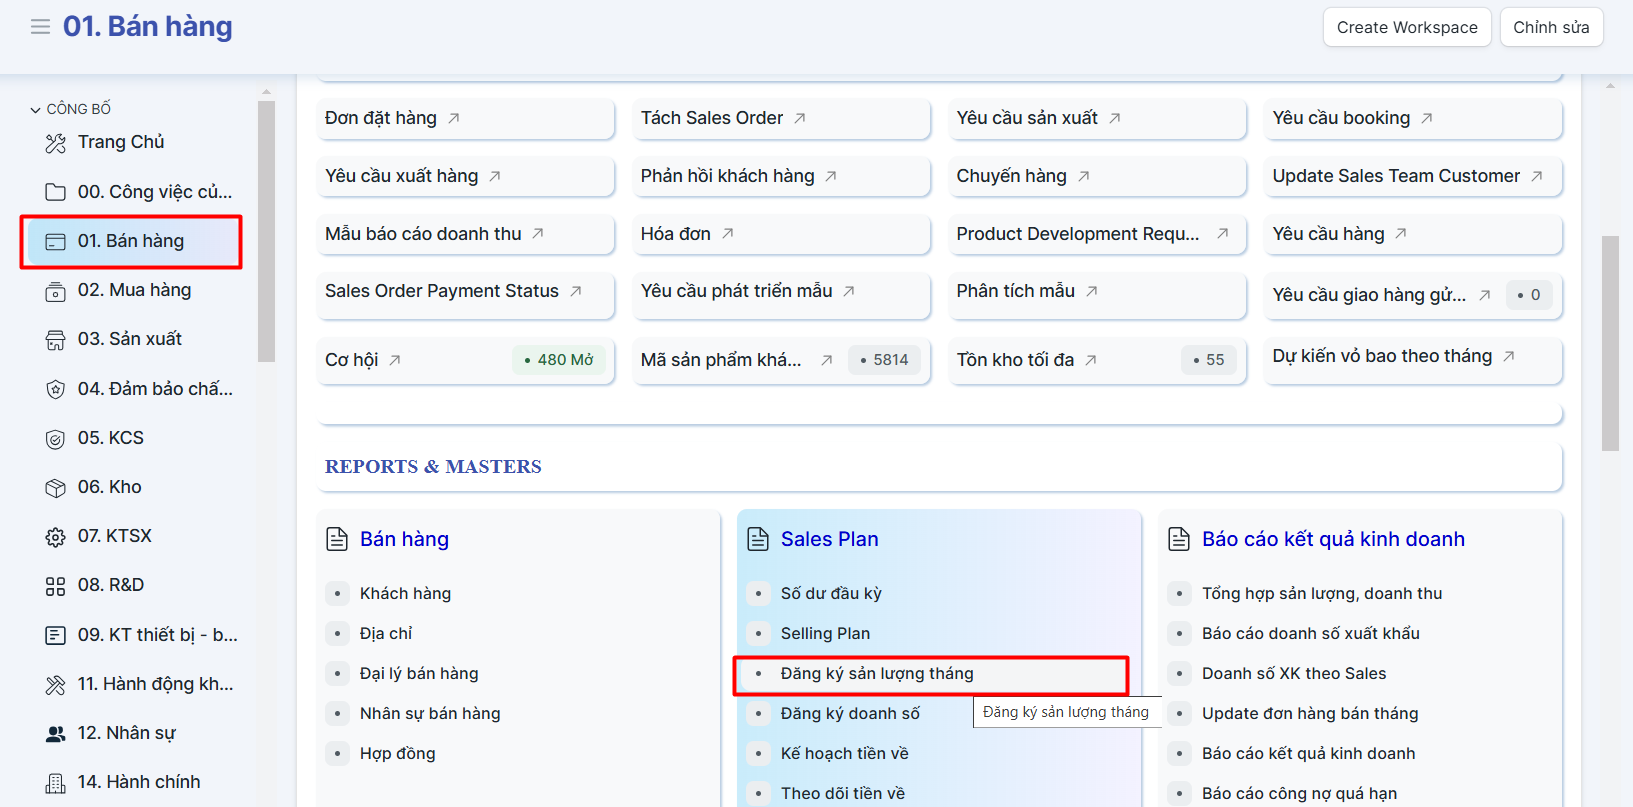Viewport: 1633px width, 807px height.
Task: Open the 14. Hành chính workspace
Action: click(x=139, y=782)
